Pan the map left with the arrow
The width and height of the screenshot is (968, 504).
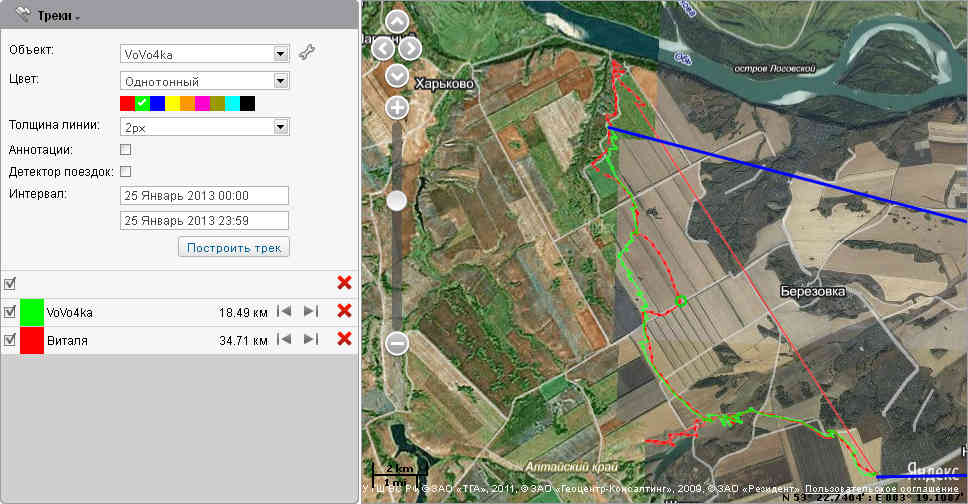pyautogui.click(x=382, y=48)
